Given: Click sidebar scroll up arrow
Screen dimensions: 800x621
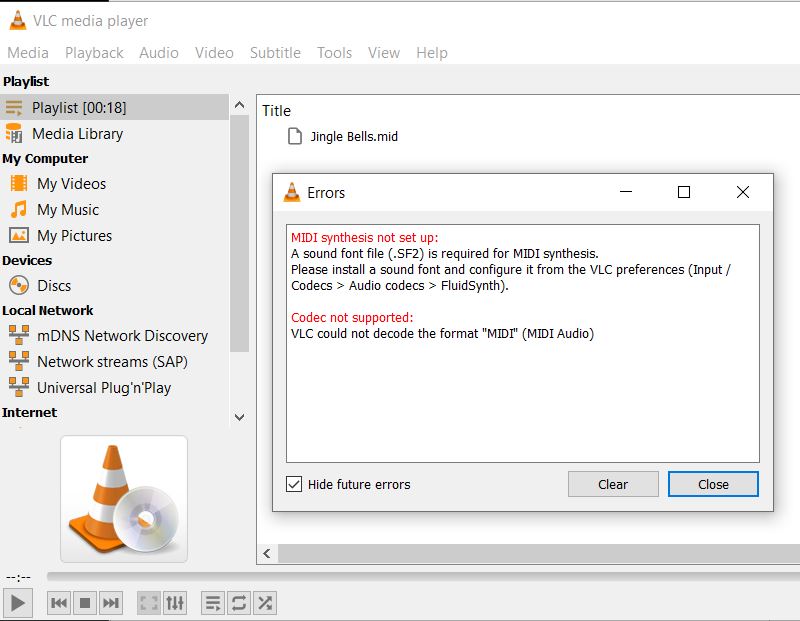Looking at the screenshot, I should (239, 105).
